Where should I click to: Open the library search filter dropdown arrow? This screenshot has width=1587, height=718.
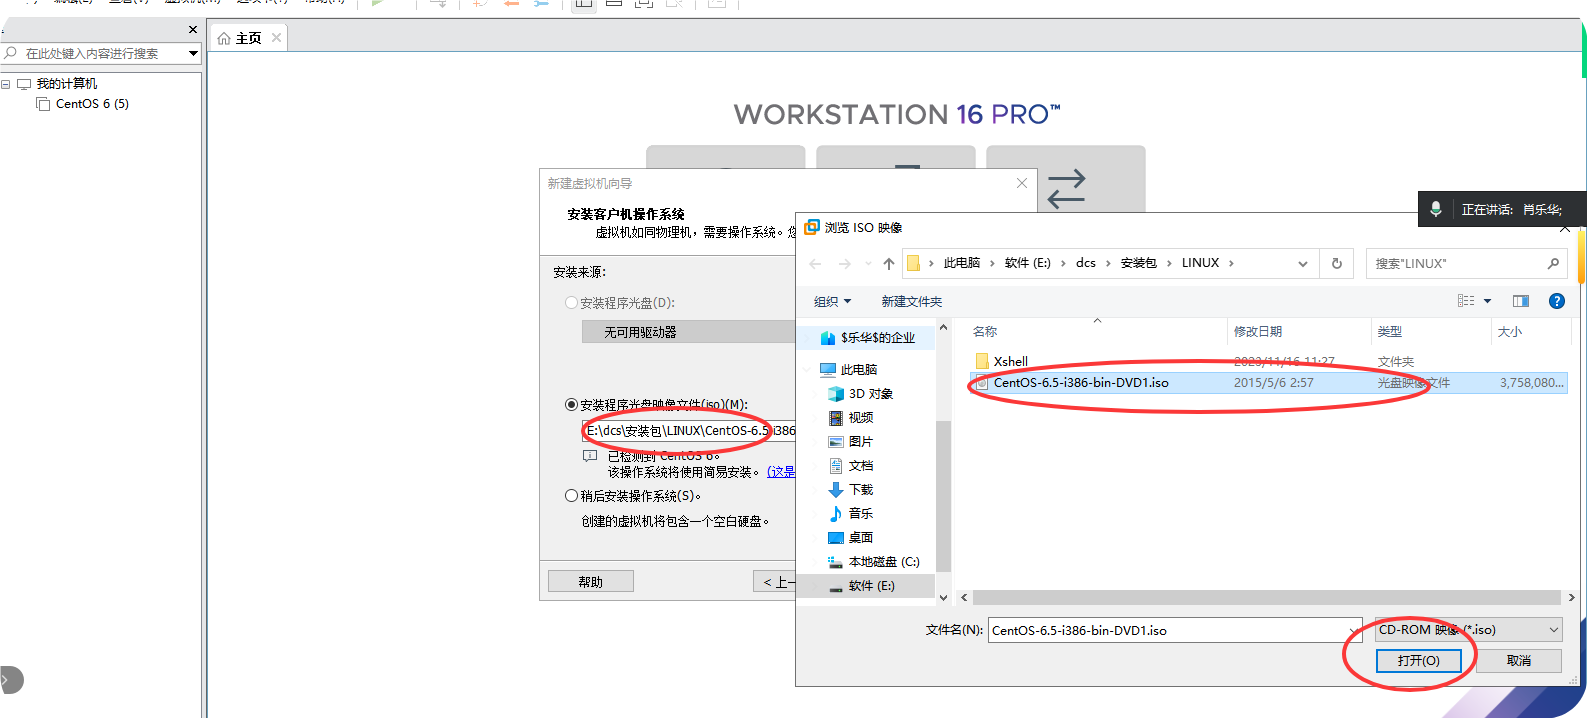193,53
